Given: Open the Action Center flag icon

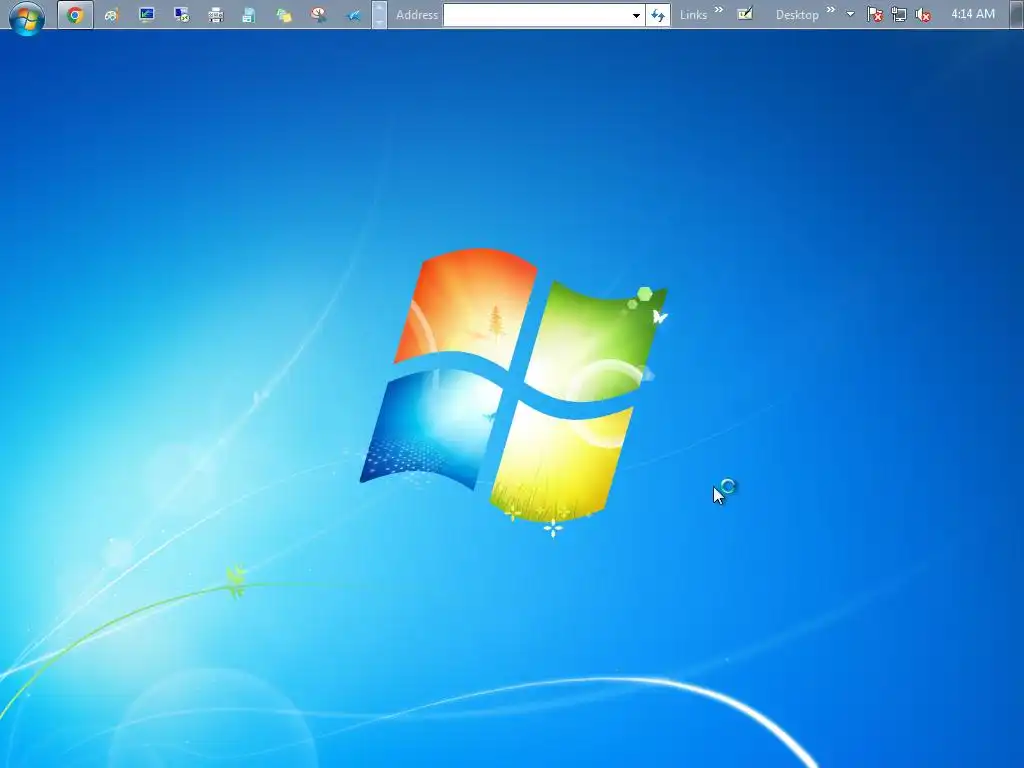Looking at the screenshot, I should point(875,14).
